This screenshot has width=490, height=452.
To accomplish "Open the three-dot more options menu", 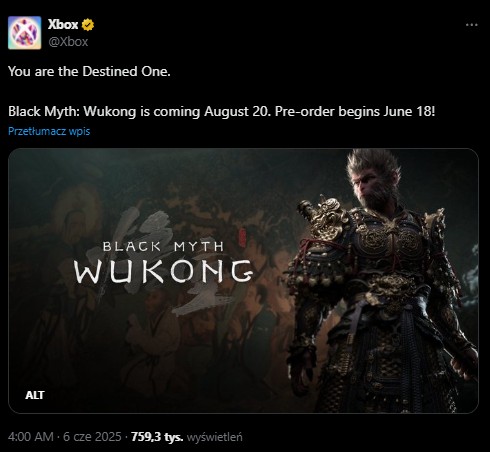I will pos(471,25).
